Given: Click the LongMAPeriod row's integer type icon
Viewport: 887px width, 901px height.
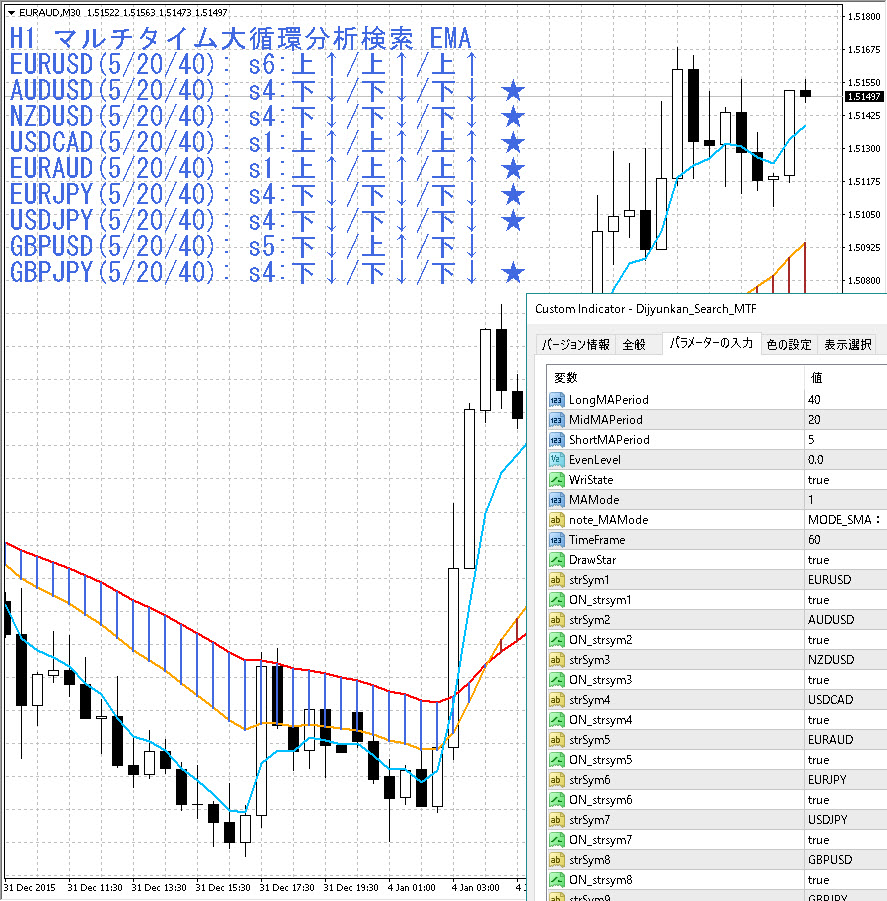Looking at the screenshot, I should (556, 400).
